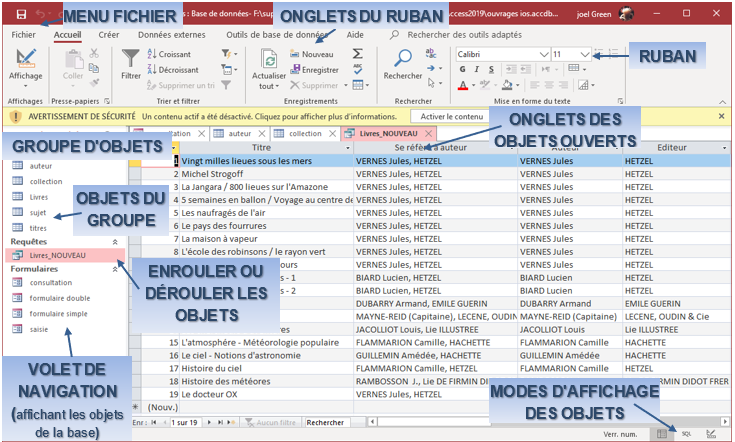This screenshot has width=735, height=442.
Task: Open Actualiser tout dropdown arrow
Action: [x=277, y=86]
